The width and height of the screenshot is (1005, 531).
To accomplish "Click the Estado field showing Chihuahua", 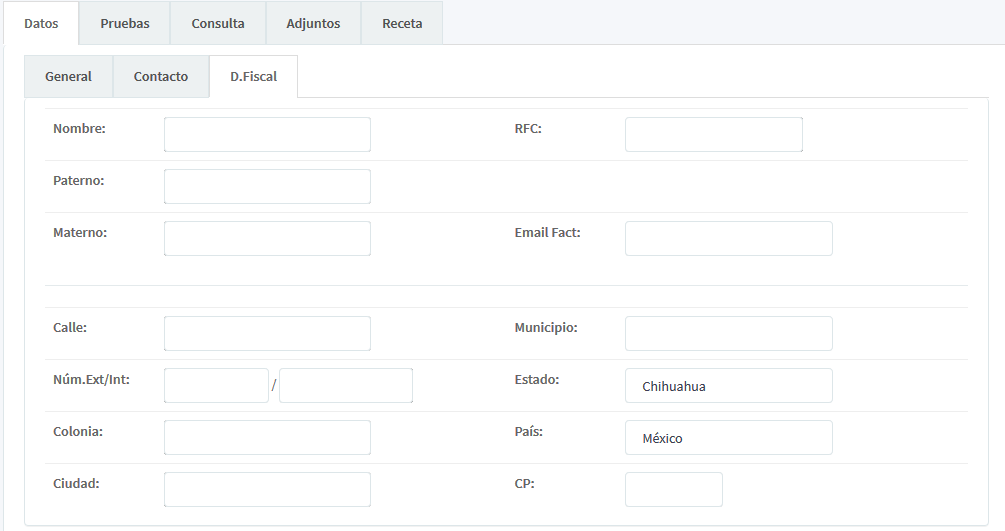I will [728, 385].
